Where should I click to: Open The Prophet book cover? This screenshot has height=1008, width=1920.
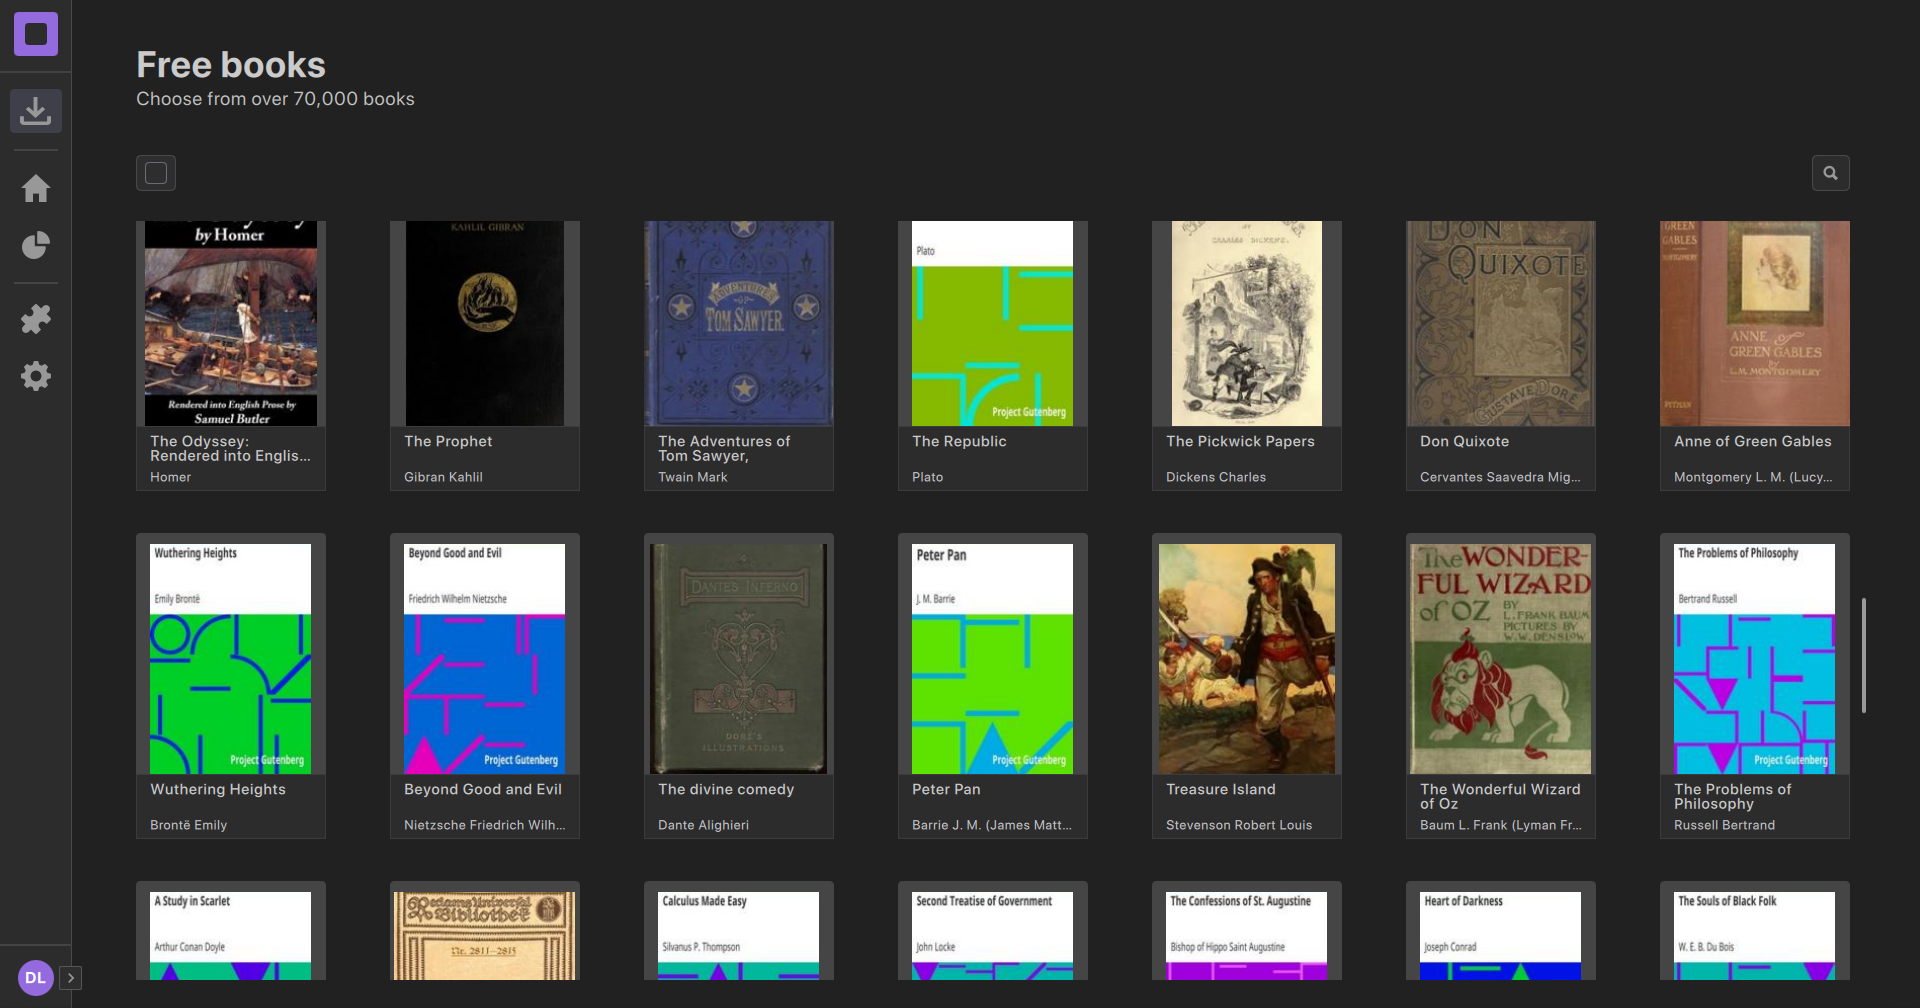coord(485,323)
